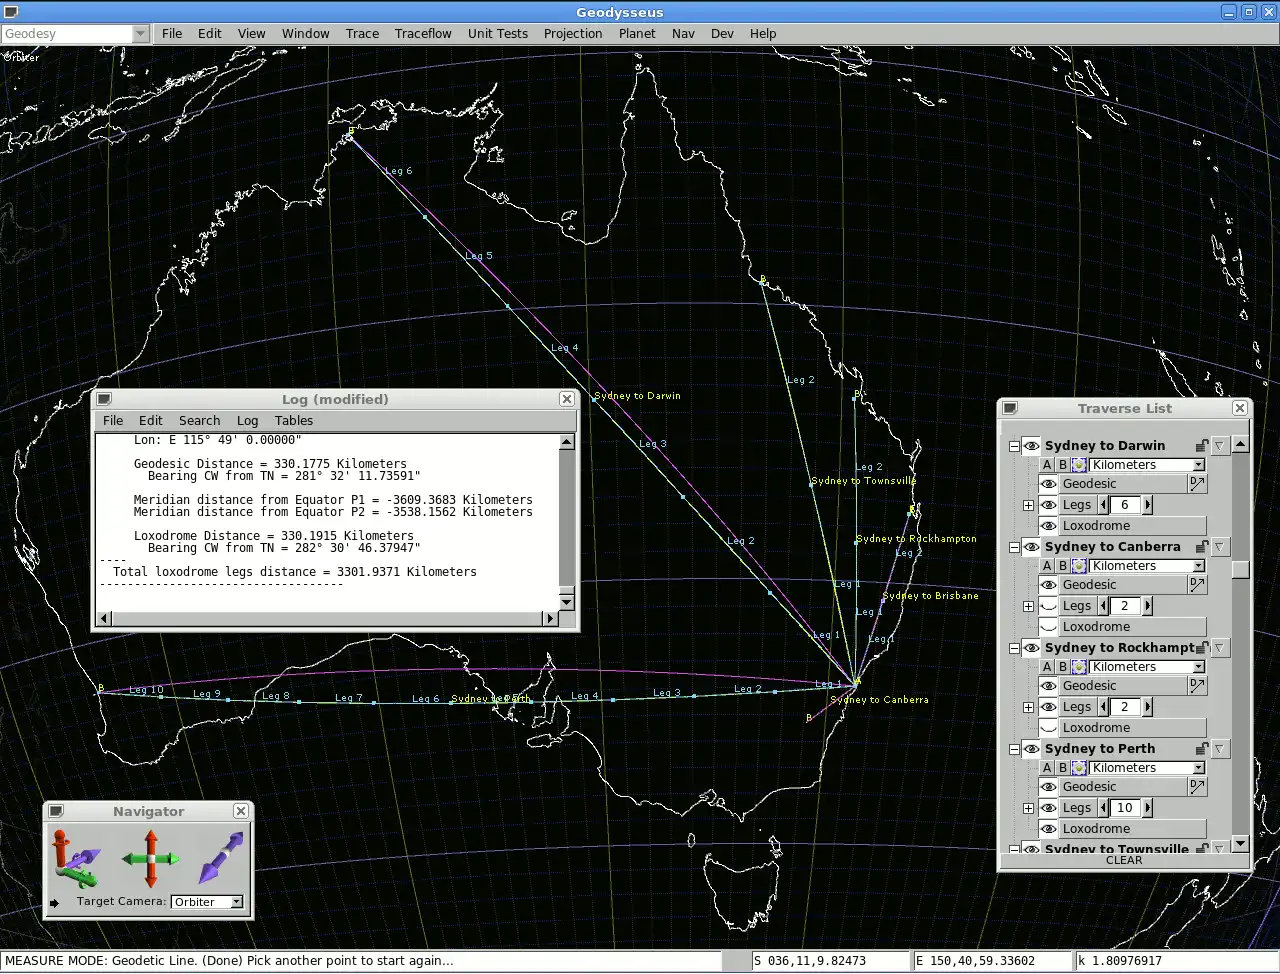
Task: Click the color gear icon for Sydney to Canberra
Action: click(1080, 566)
